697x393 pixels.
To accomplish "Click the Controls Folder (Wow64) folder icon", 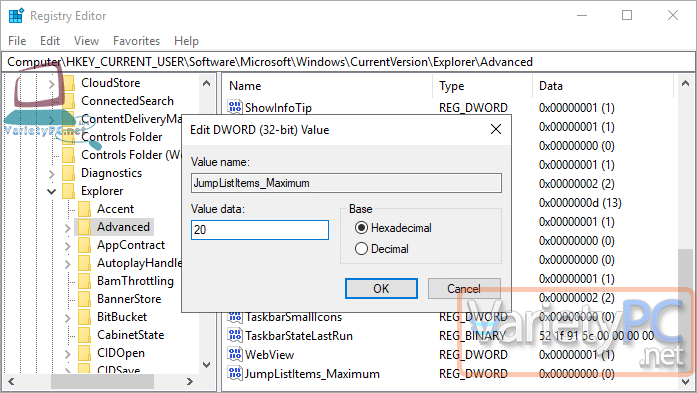I will [68, 155].
